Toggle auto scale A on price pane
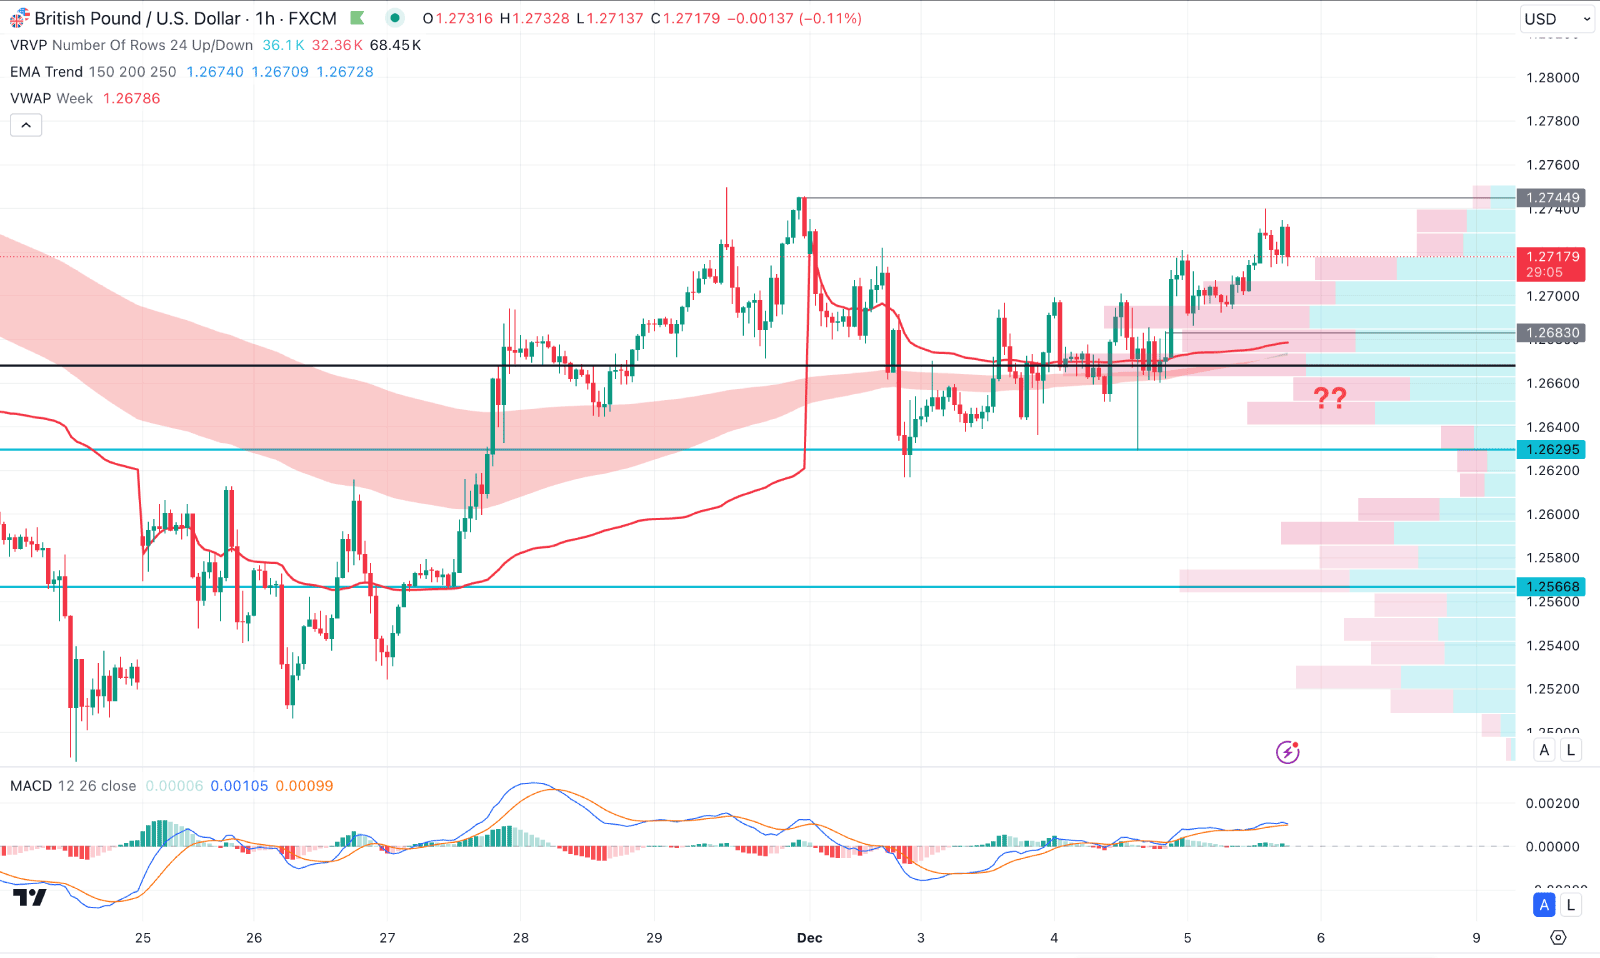This screenshot has width=1600, height=958. (x=1545, y=750)
